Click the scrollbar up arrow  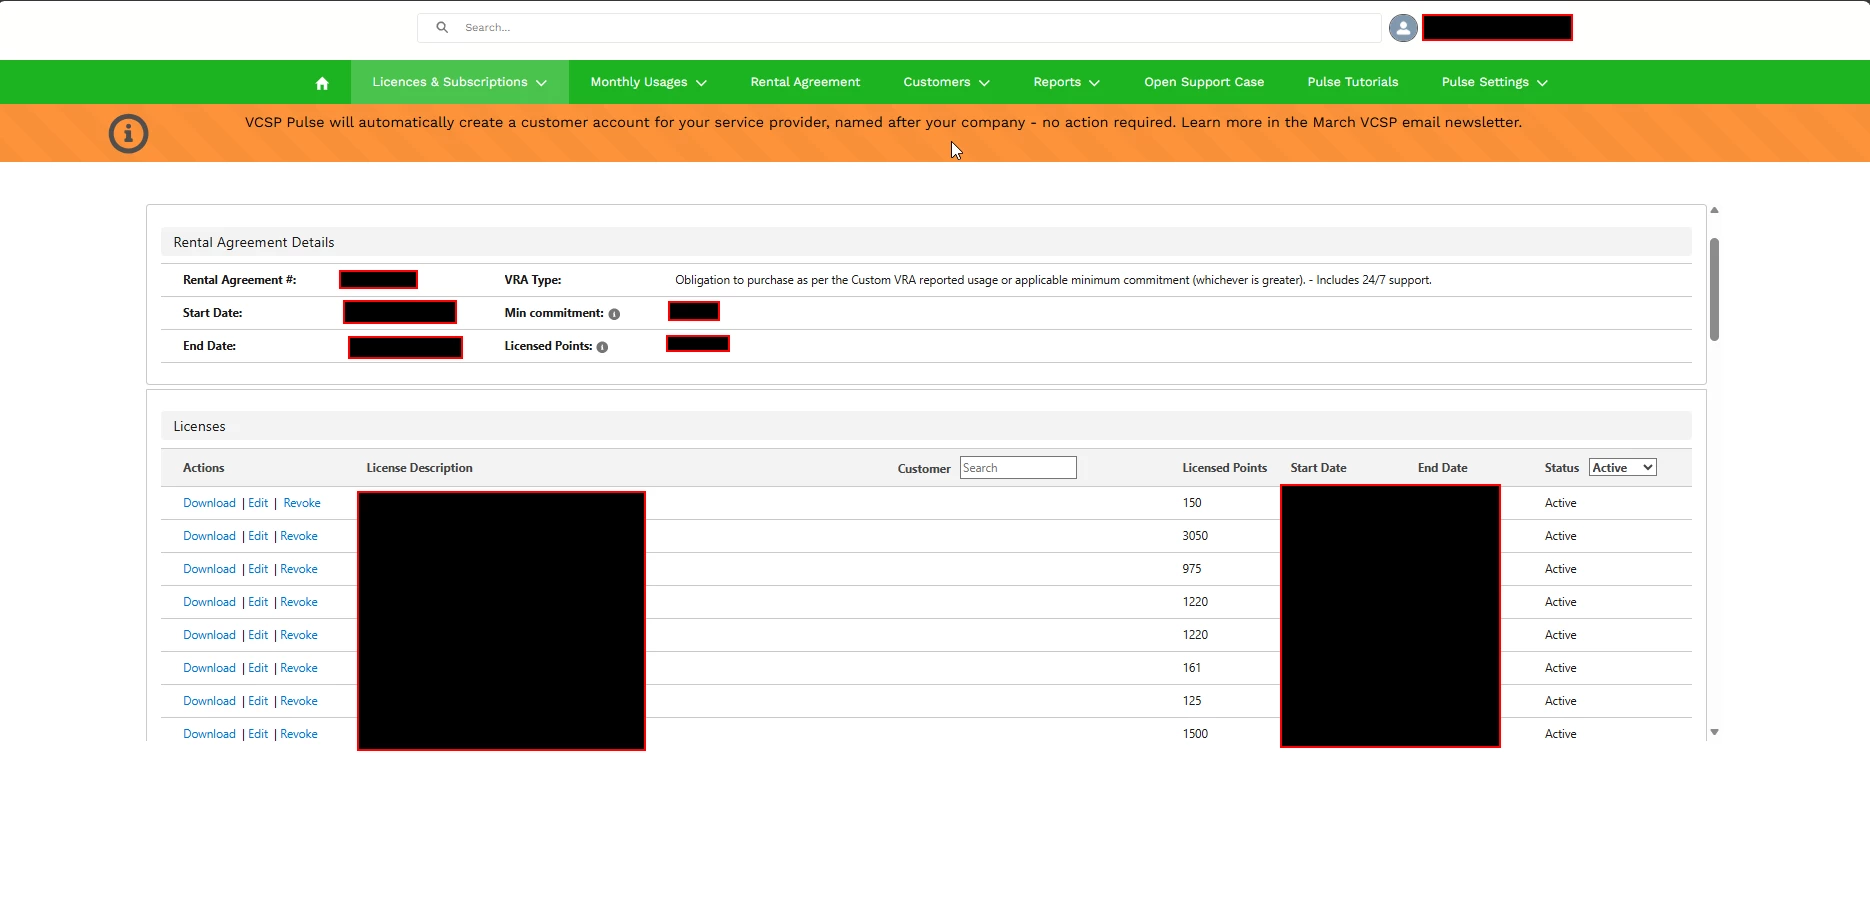pos(1714,210)
